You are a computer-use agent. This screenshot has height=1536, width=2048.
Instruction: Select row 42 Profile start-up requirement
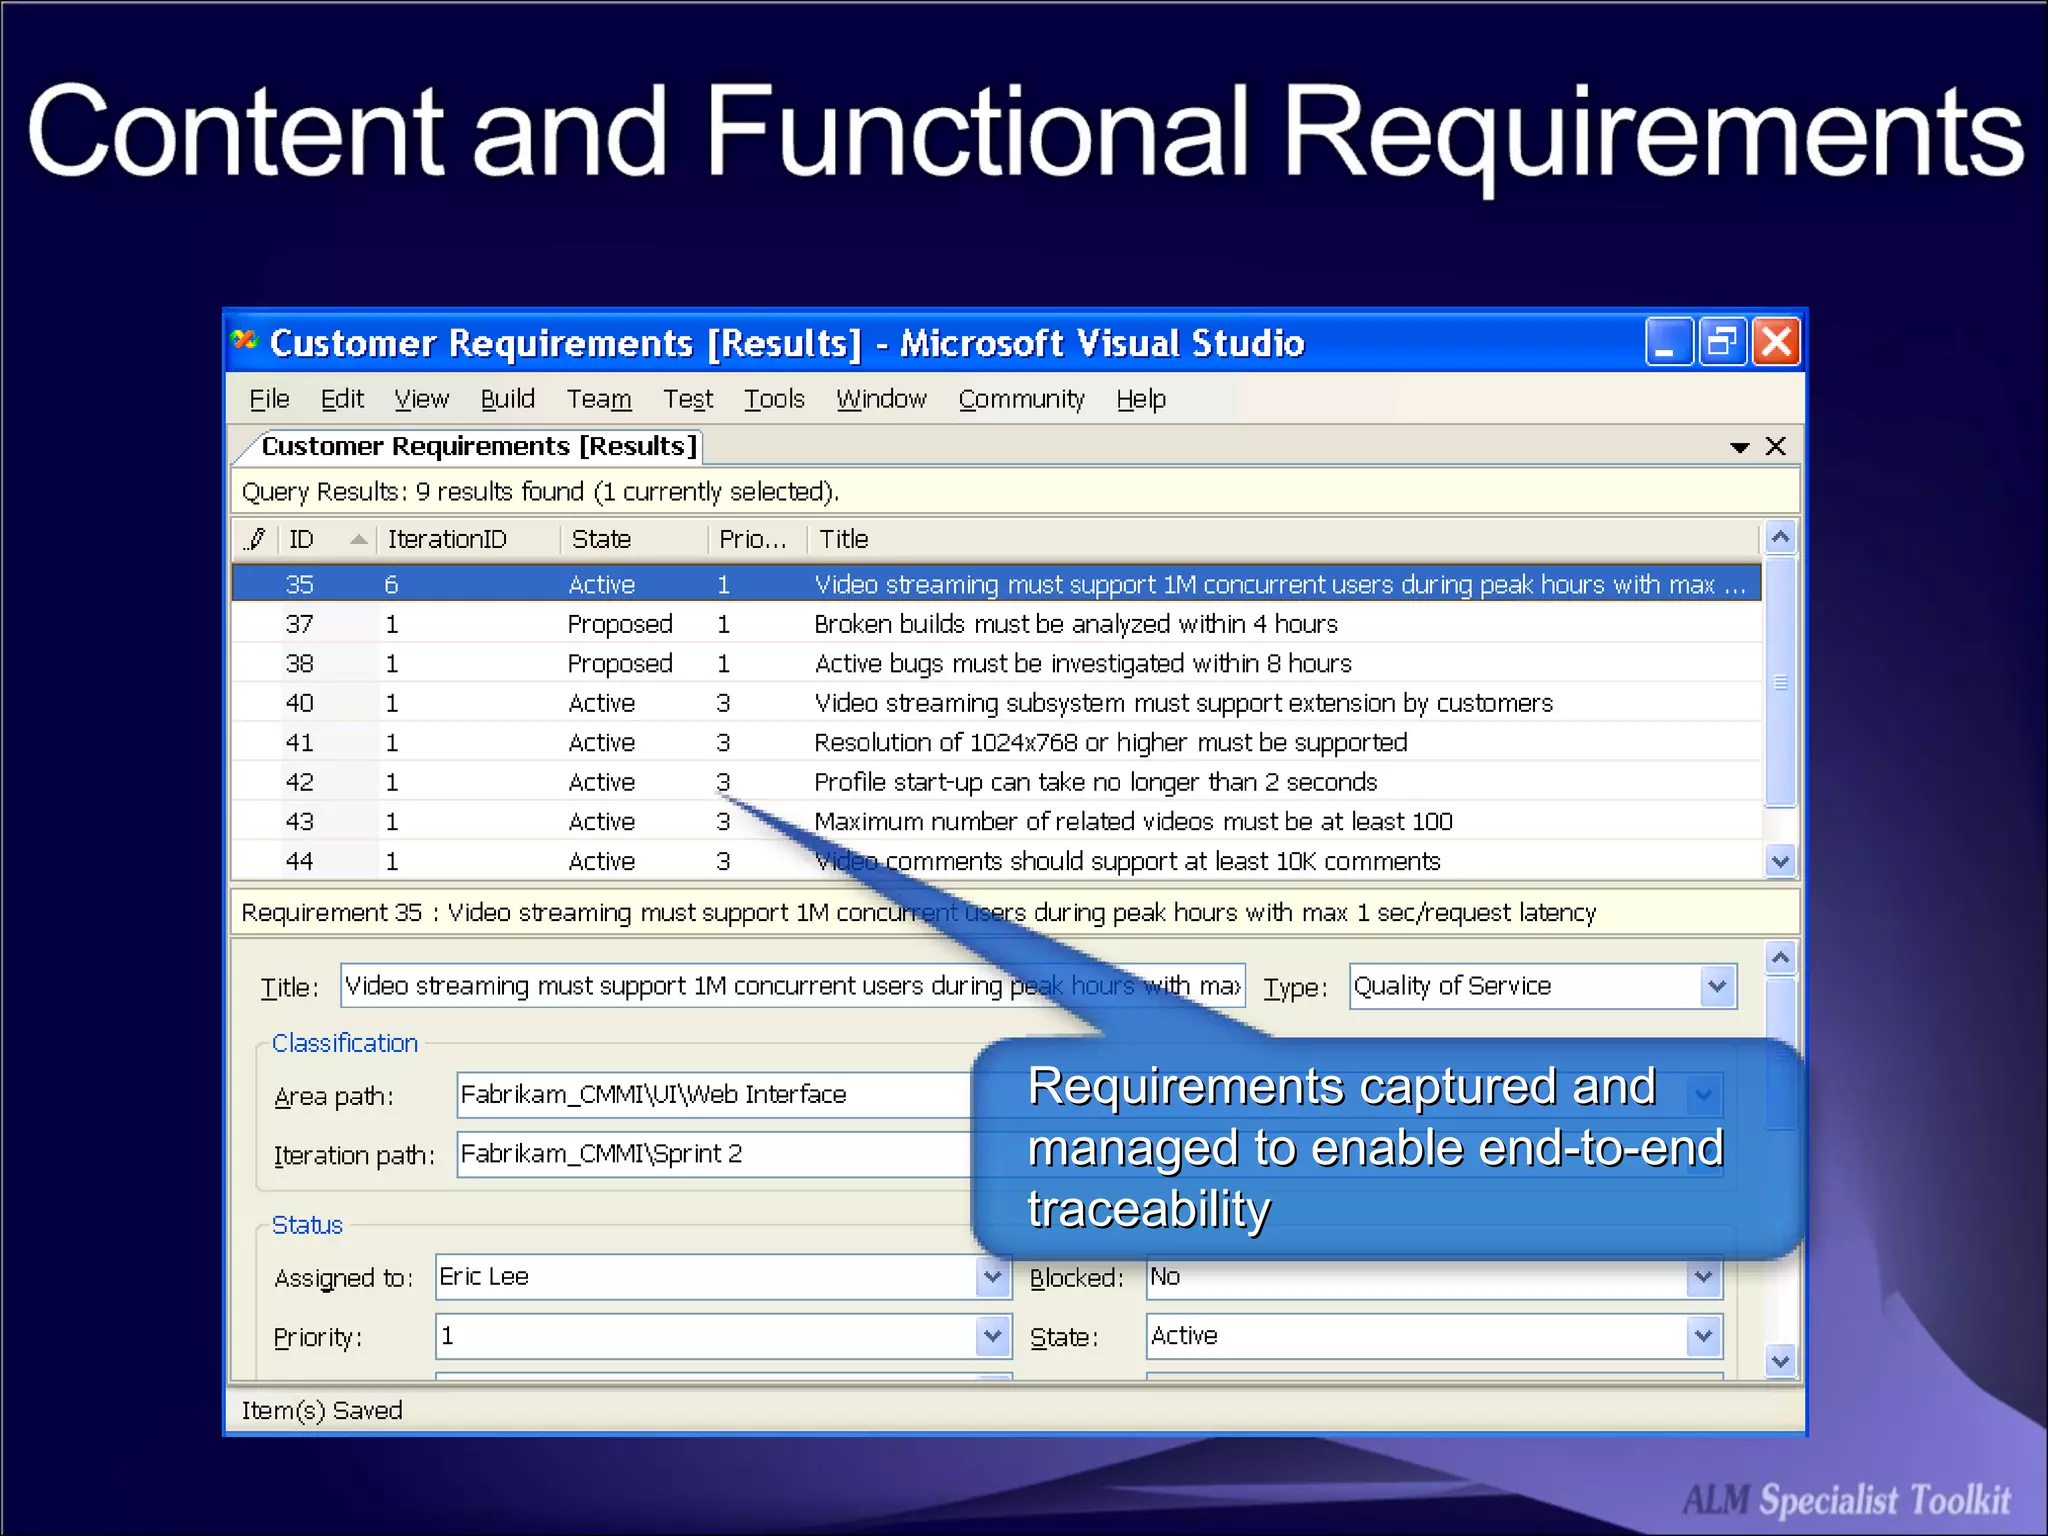tap(996, 782)
